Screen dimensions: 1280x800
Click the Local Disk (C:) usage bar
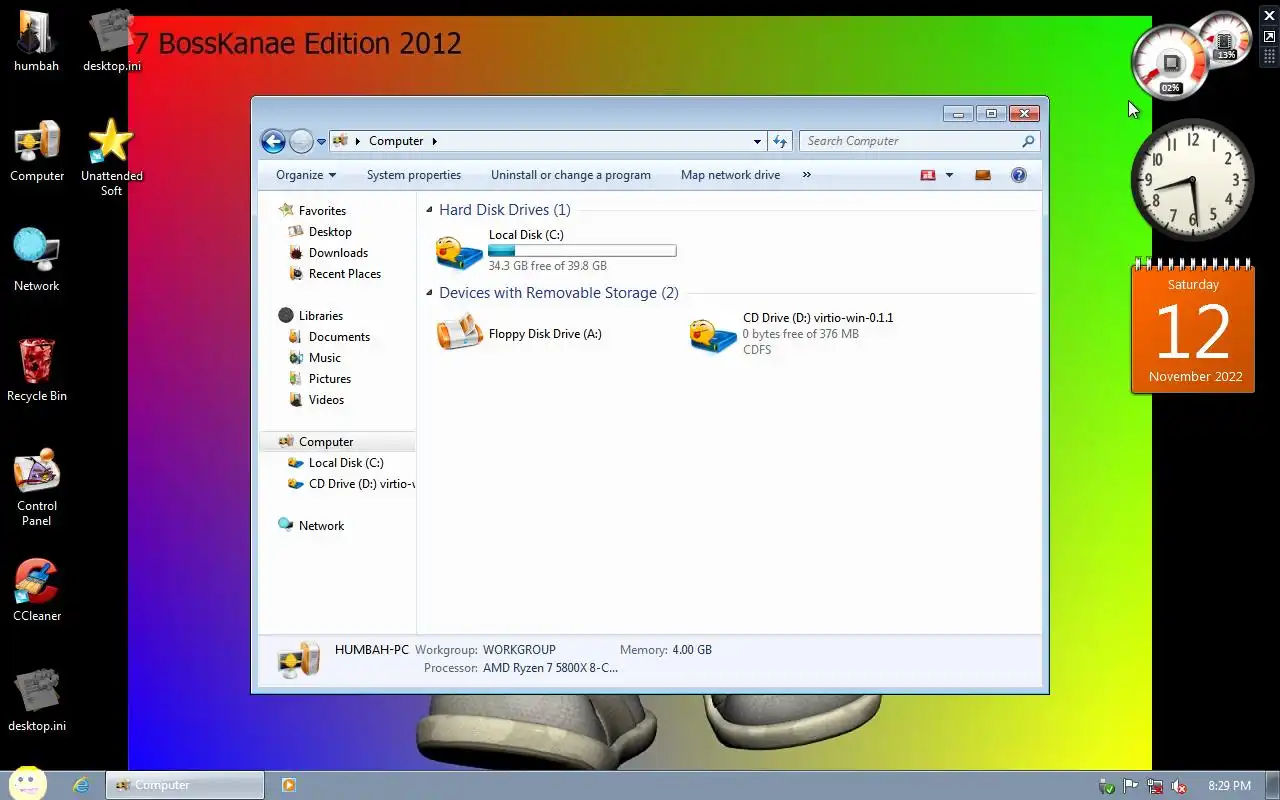[x=582, y=251]
